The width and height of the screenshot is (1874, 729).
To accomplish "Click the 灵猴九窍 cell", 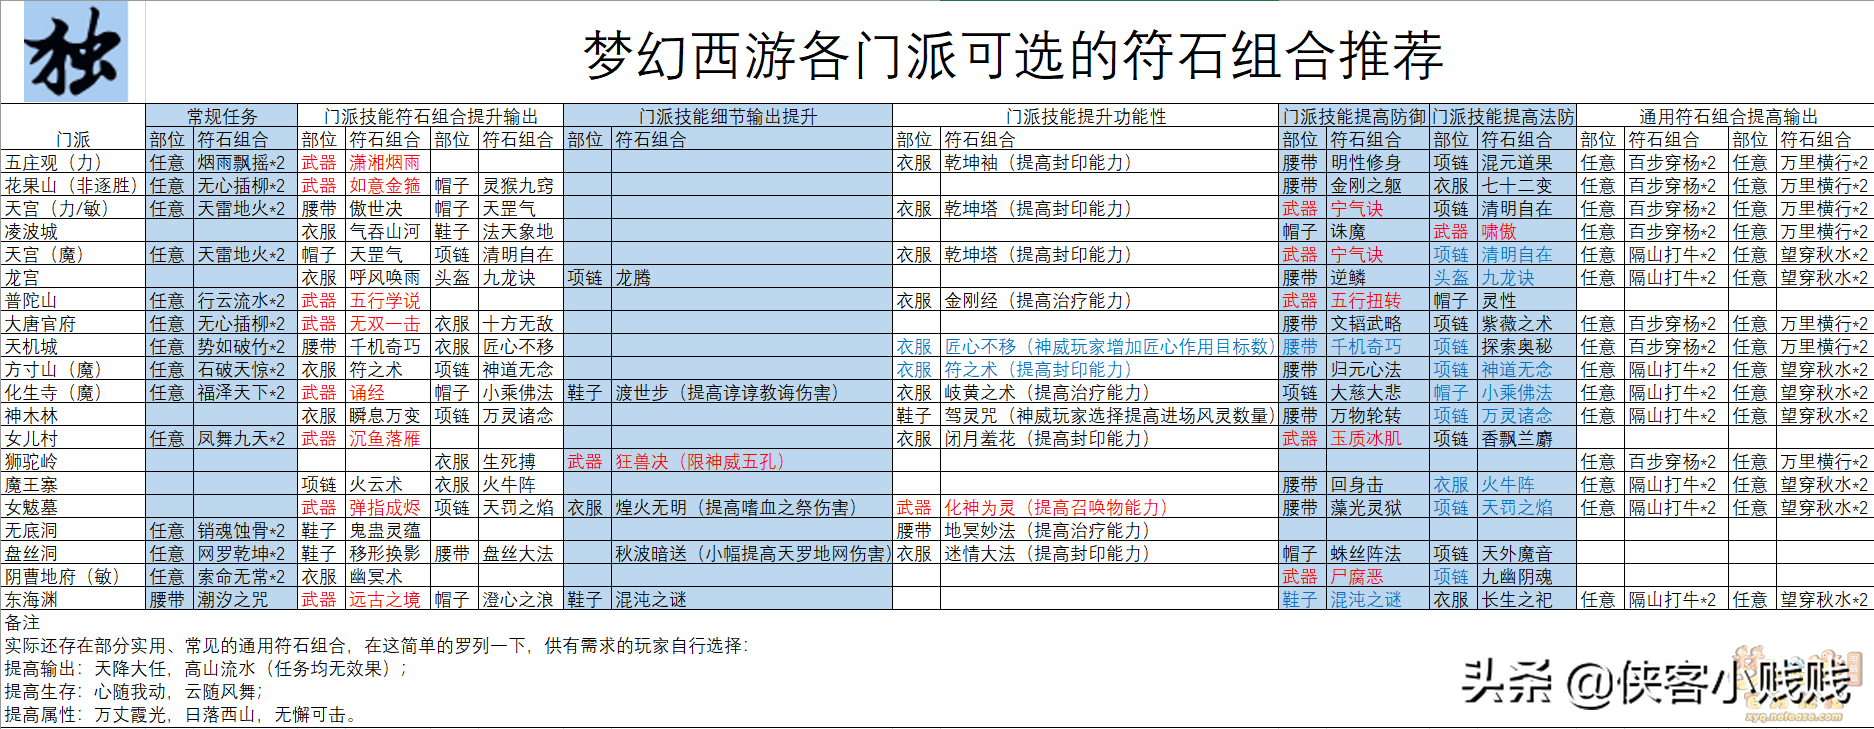I will (x=521, y=185).
